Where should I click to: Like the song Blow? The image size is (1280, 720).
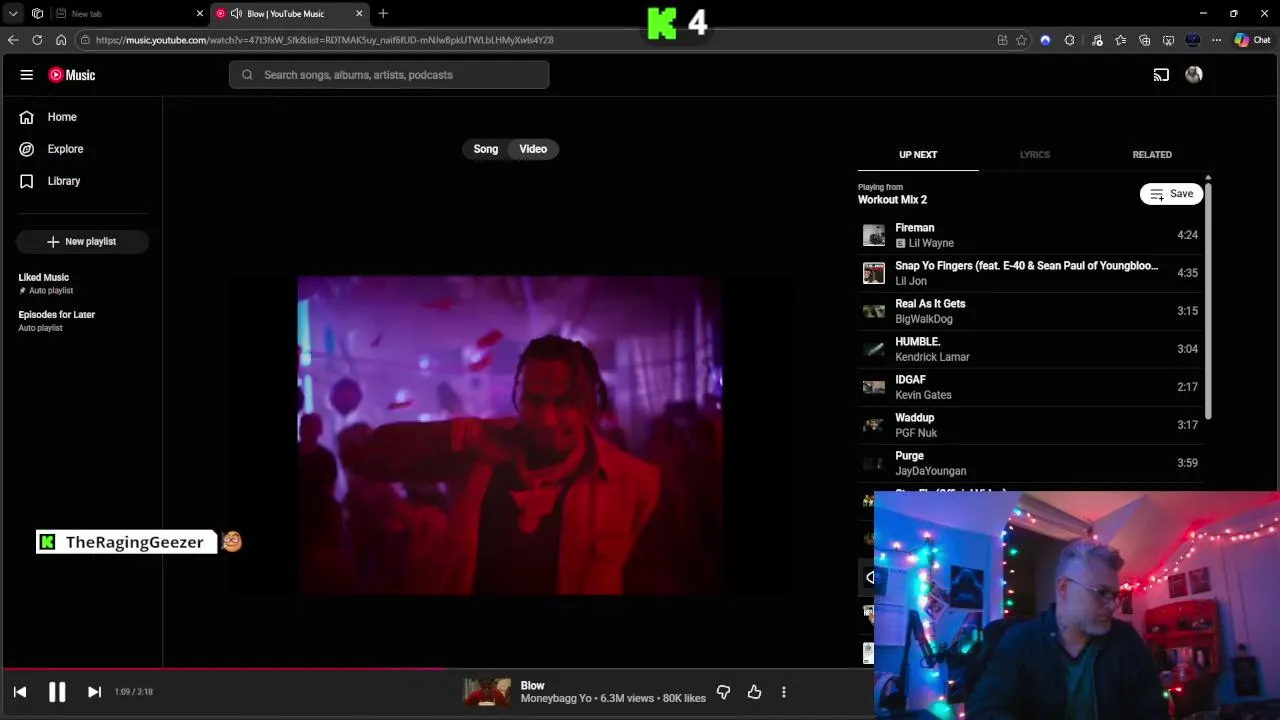pyautogui.click(x=754, y=692)
